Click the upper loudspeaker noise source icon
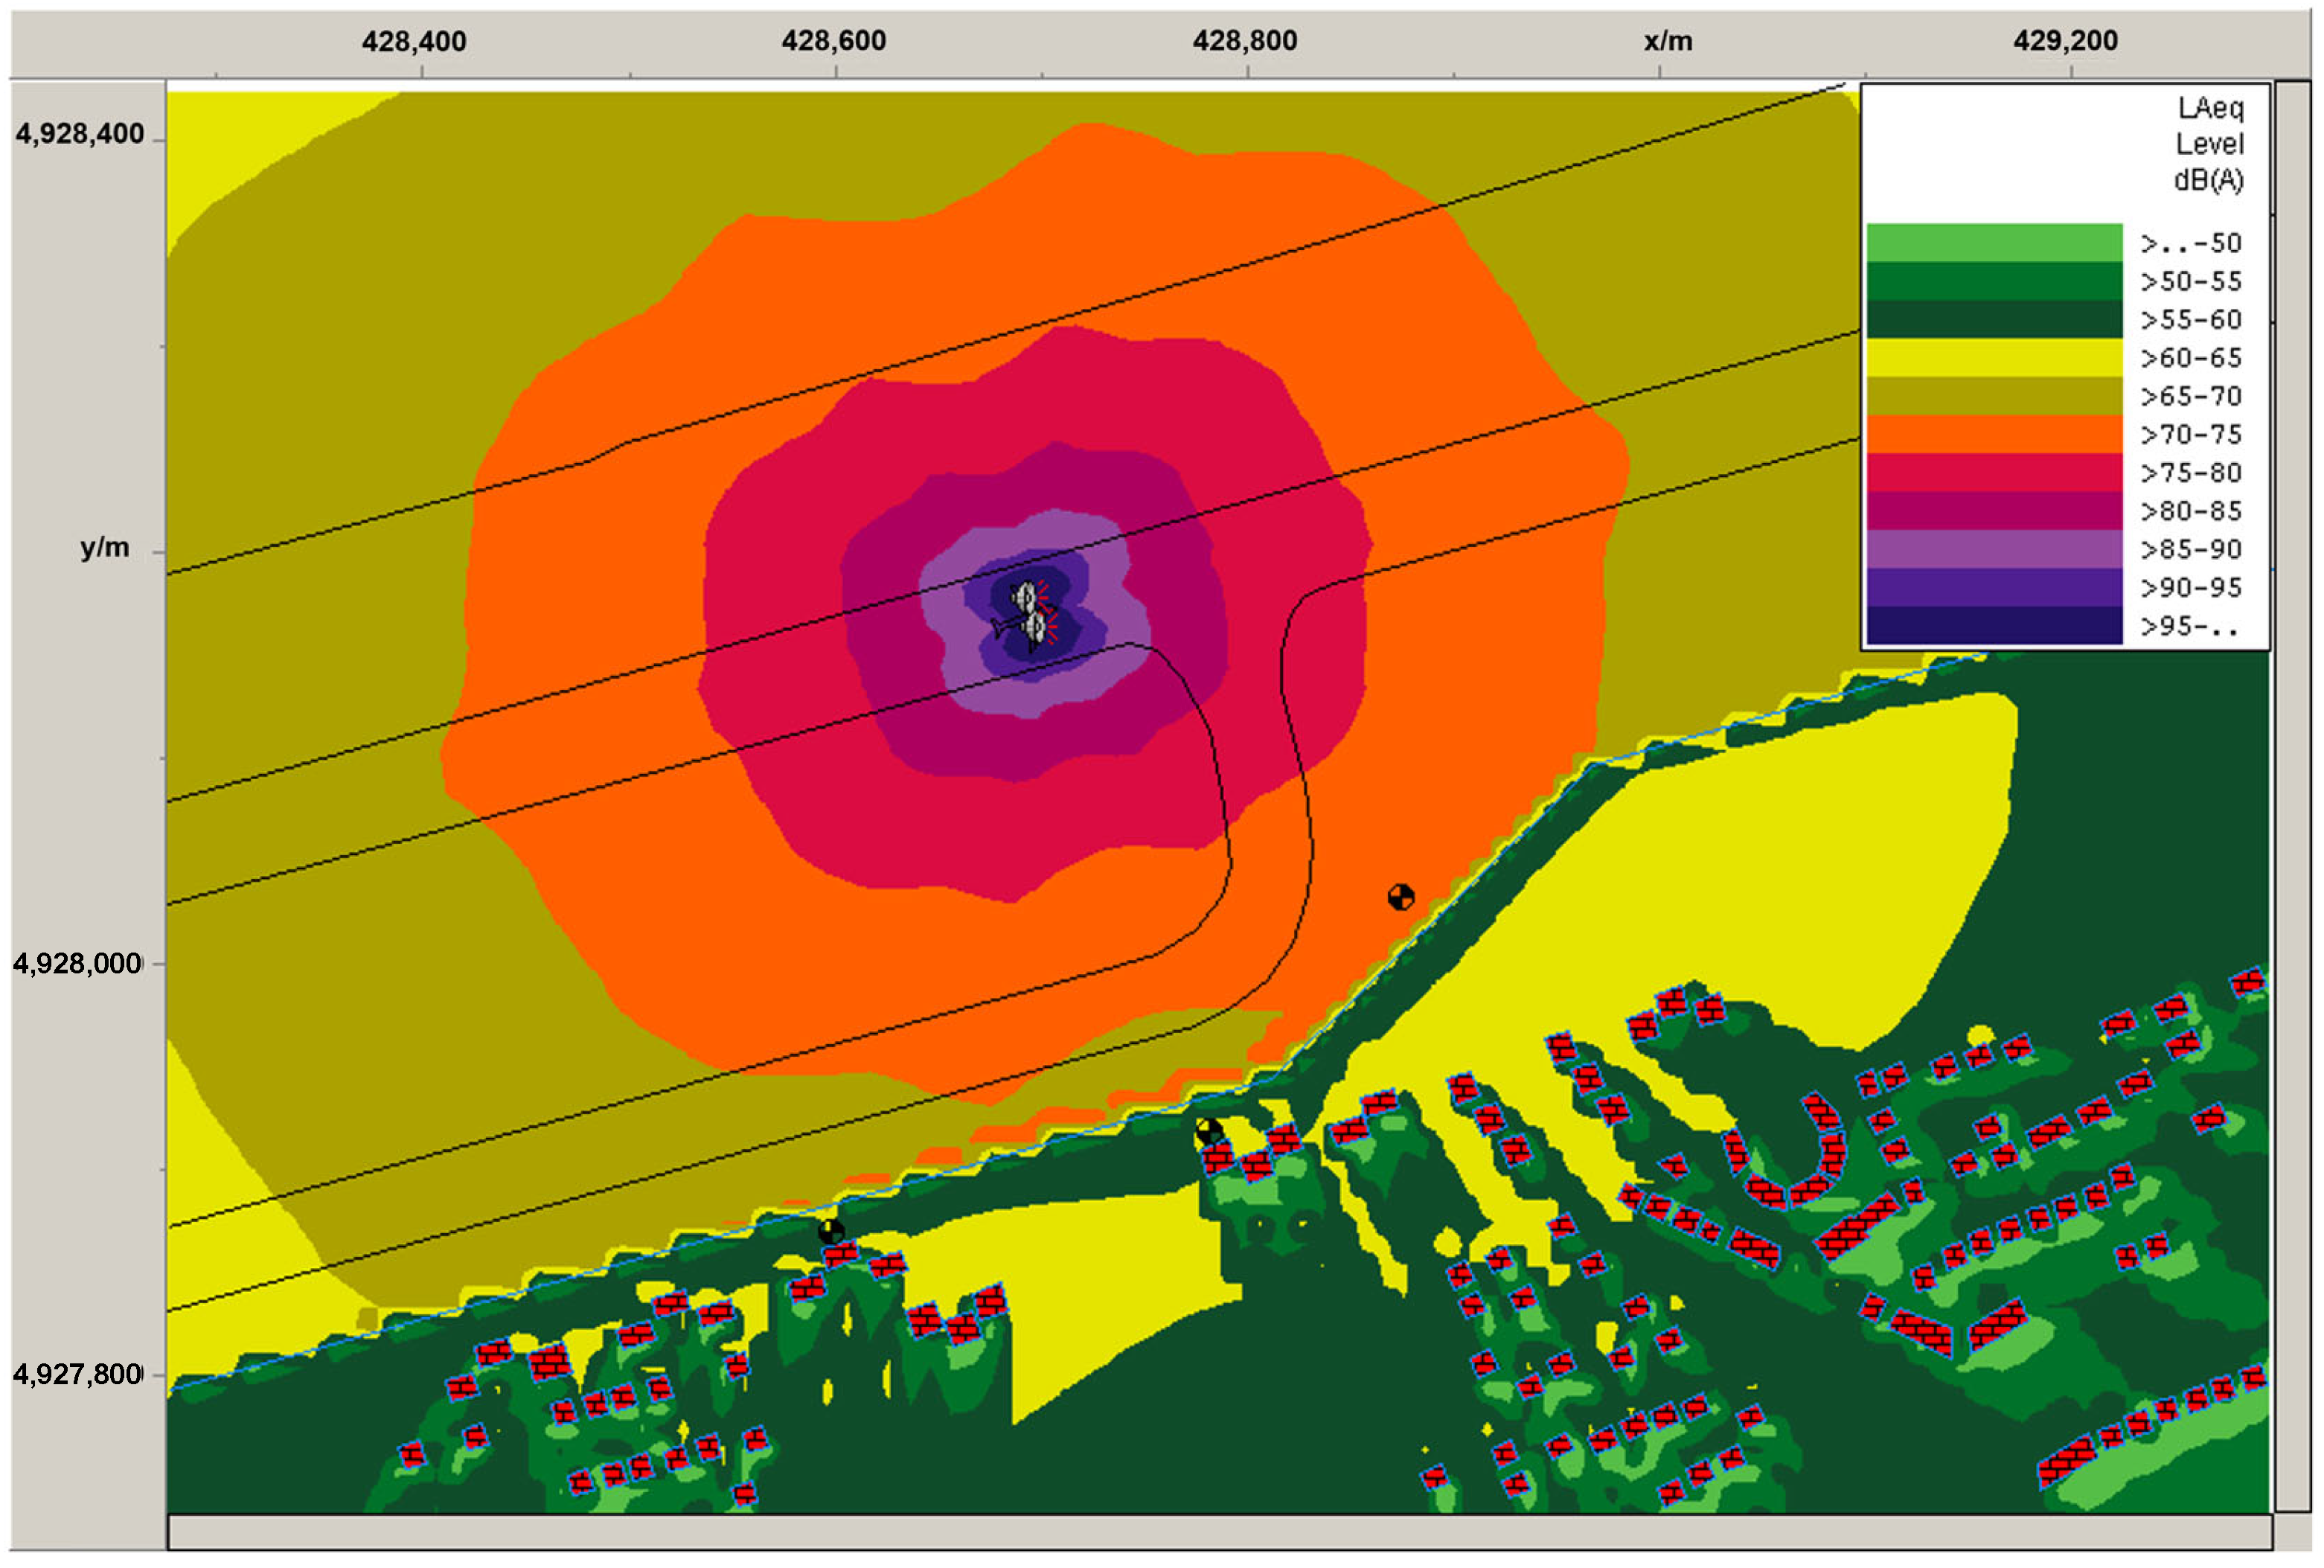Screen dimensions: 2324x1568 coord(1025,598)
